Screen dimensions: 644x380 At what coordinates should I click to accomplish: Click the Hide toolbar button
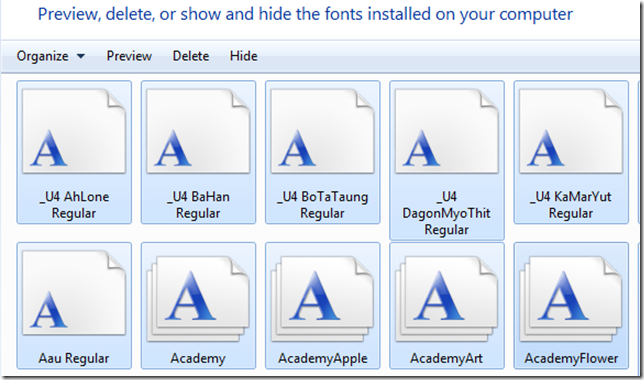[244, 56]
